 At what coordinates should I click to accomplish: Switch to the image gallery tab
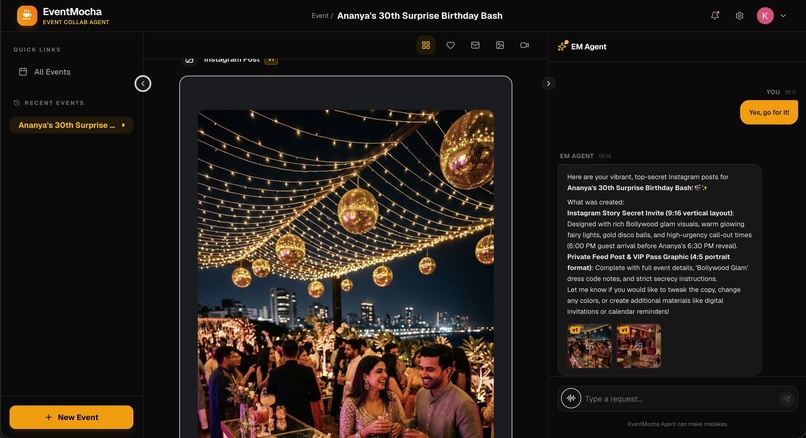(x=500, y=45)
